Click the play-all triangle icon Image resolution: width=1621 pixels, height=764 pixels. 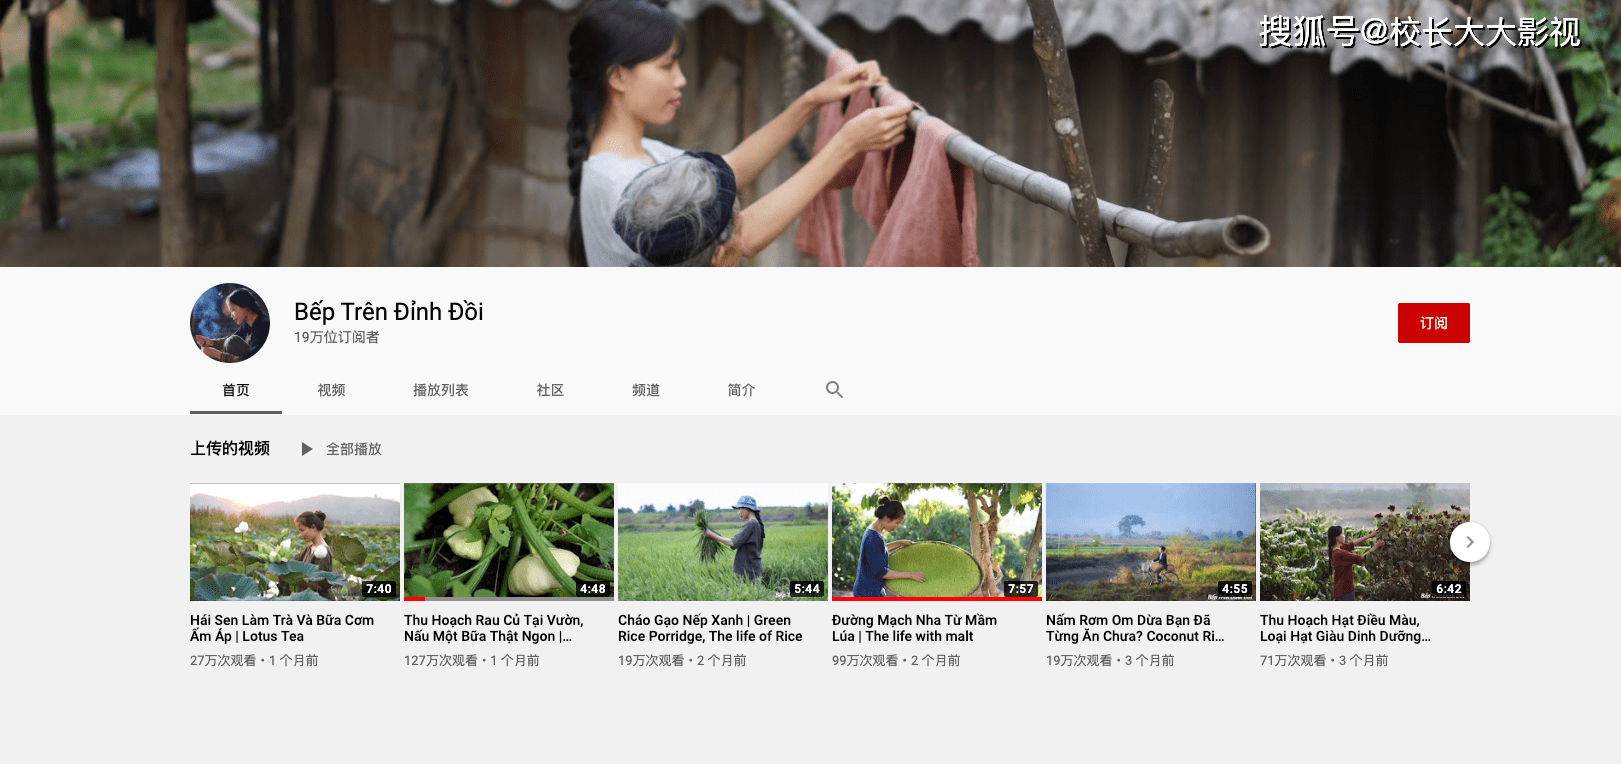click(307, 449)
